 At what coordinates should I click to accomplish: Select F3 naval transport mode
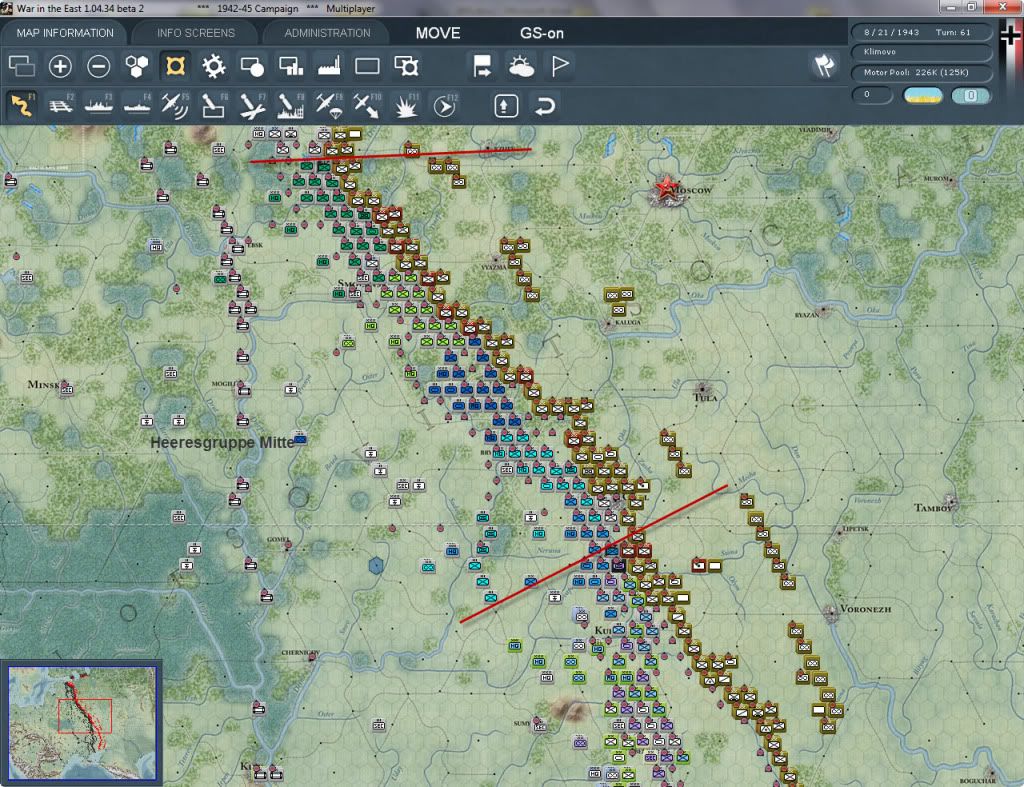click(x=99, y=105)
